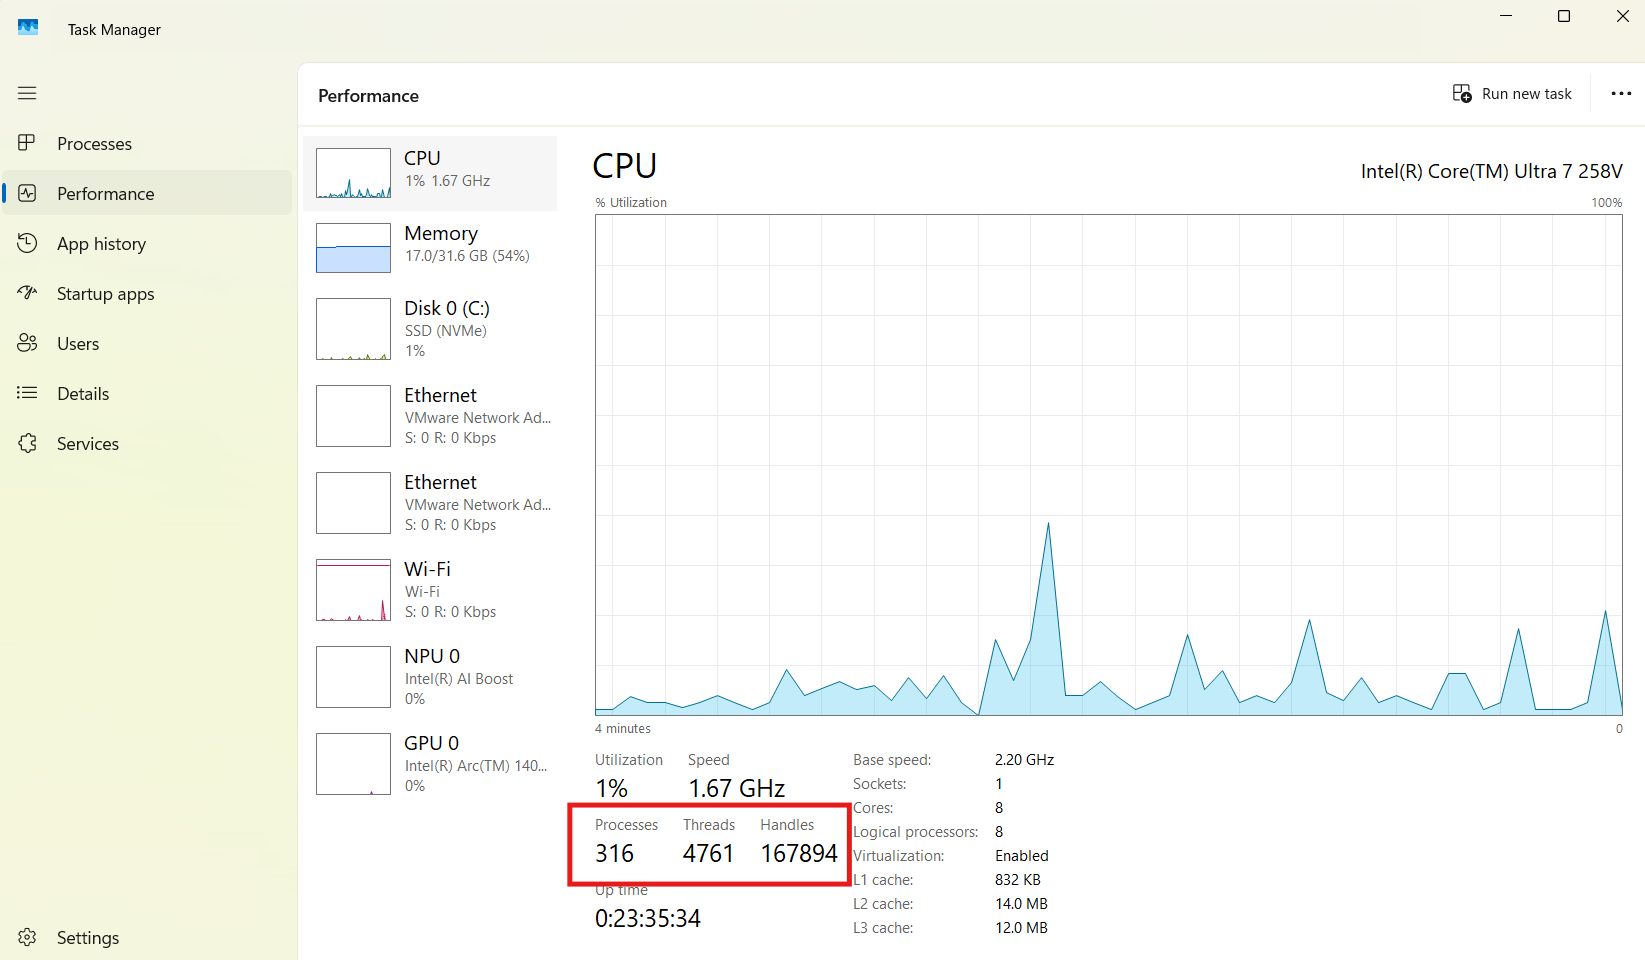The width and height of the screenshot is (1645, 960).
Task: Open the three-dot more options menu
Action: [x=1621, y=93]
